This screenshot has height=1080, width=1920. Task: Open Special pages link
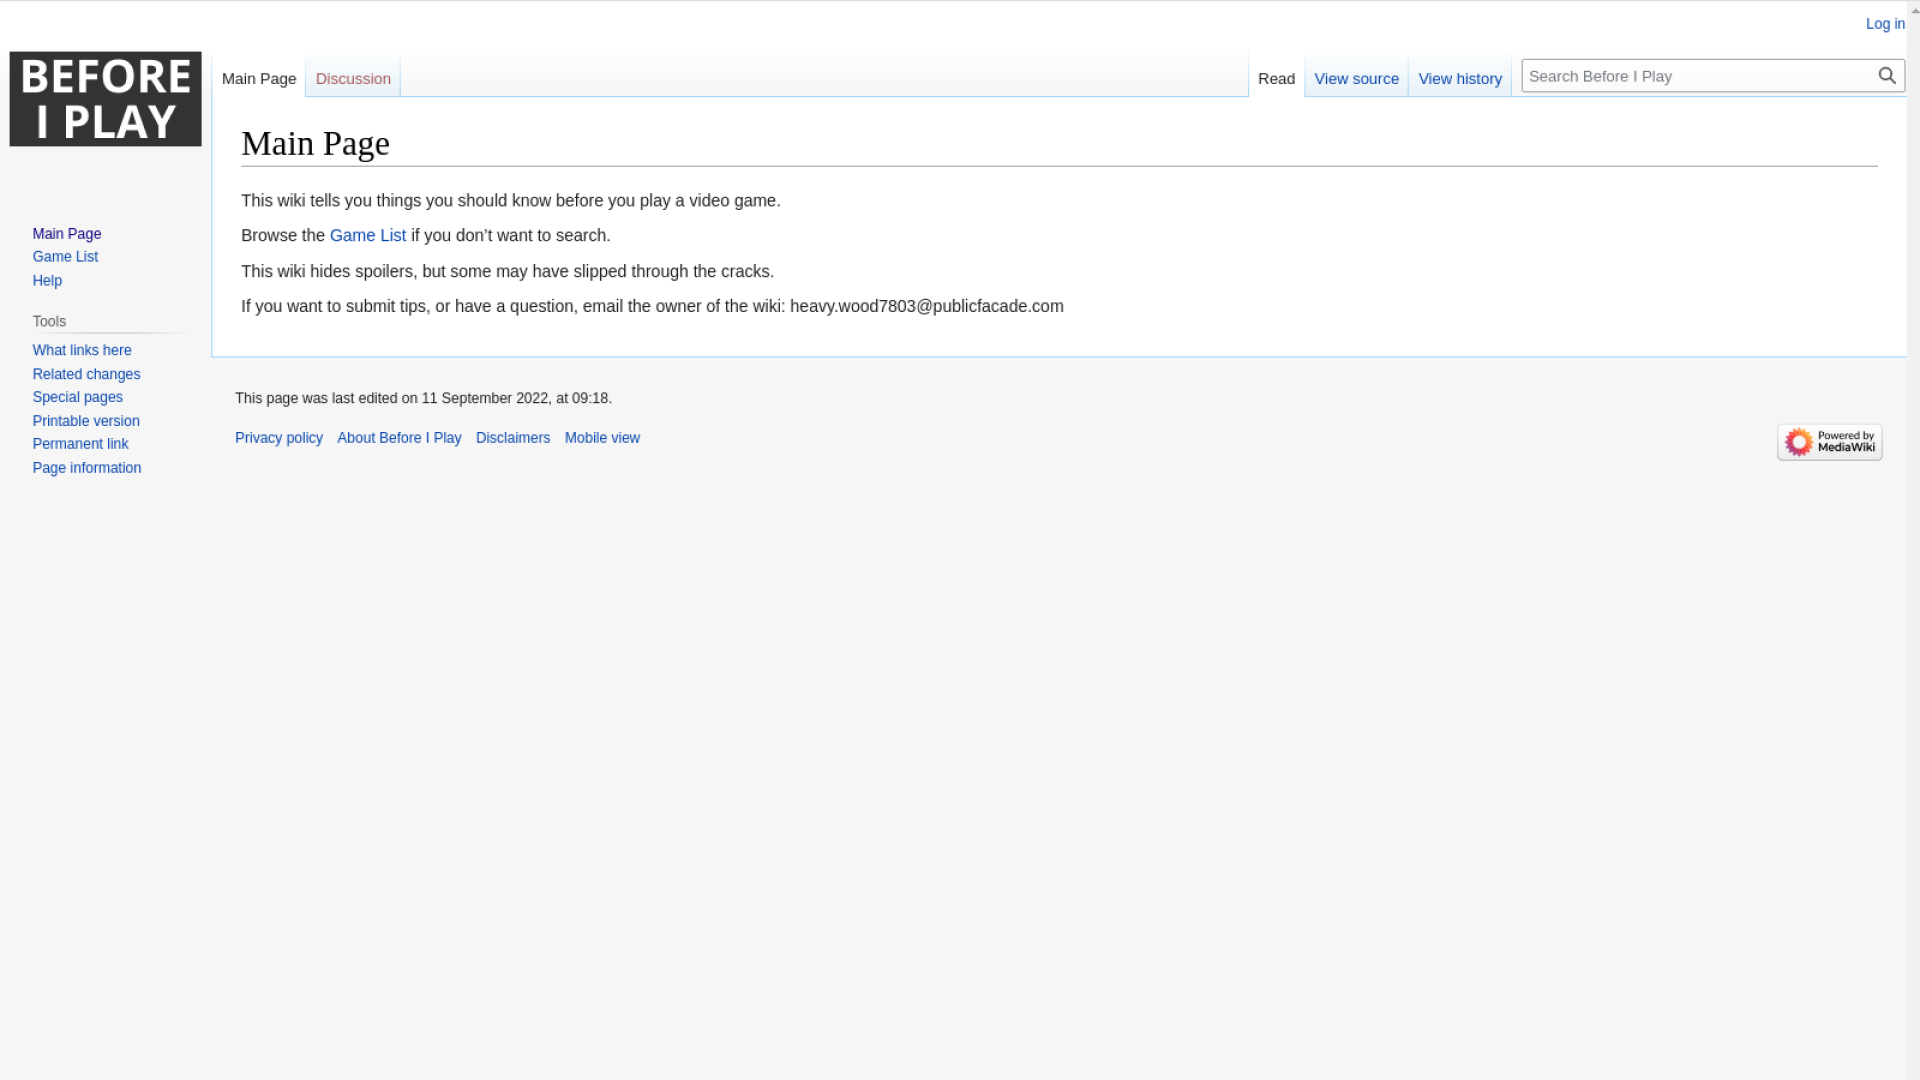pos(77,397)
